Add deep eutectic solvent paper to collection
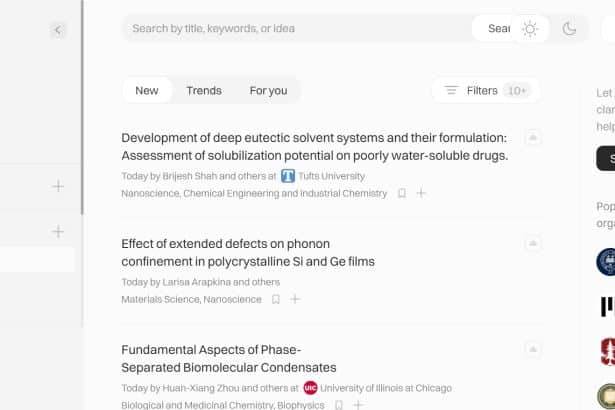 pos(421,193)
